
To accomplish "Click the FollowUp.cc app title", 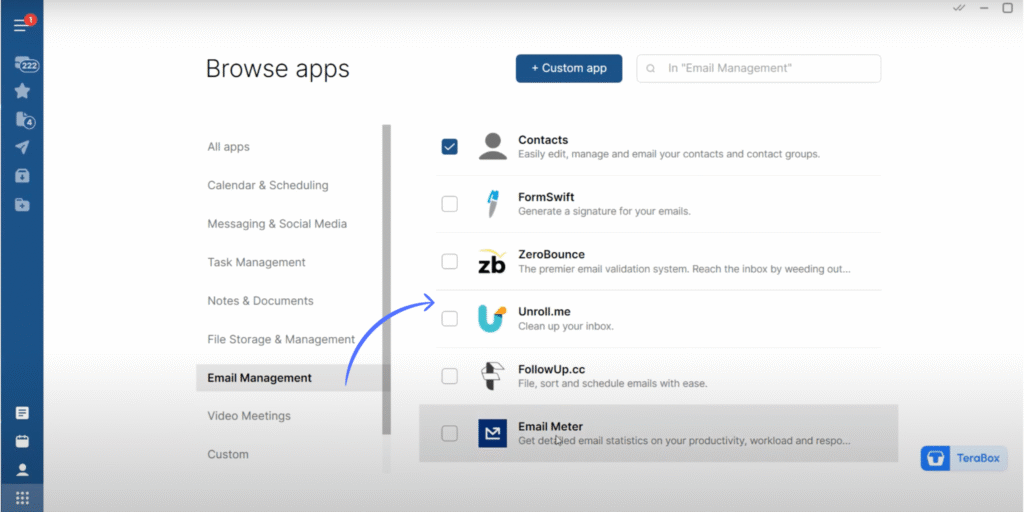I will [551, 369].
